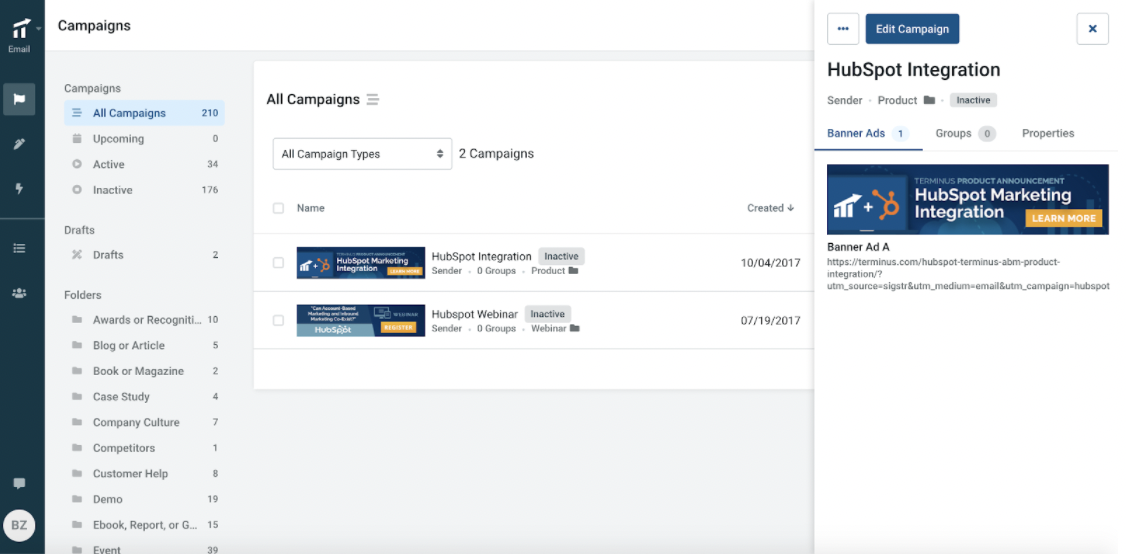Sort by the Created column arrow

click(x=791, y=208)
